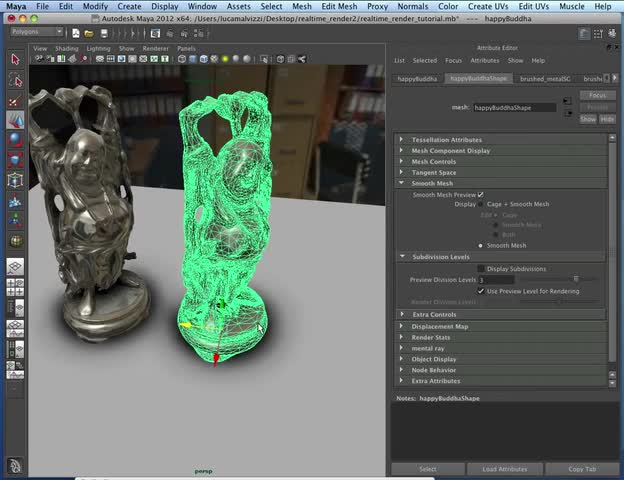Viewport: 624px width, 480px height.
Task: Click the Attribute Editor vertical scrollbar
Action: (x=612, y=251)
